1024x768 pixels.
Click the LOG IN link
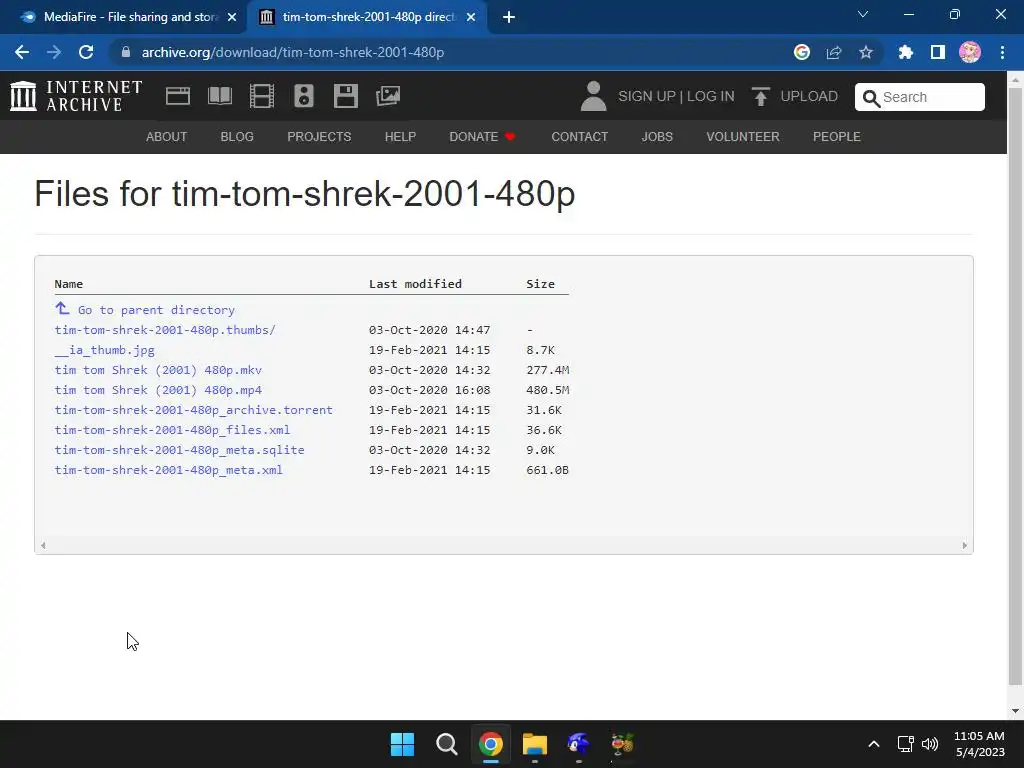tap(711, 97)
